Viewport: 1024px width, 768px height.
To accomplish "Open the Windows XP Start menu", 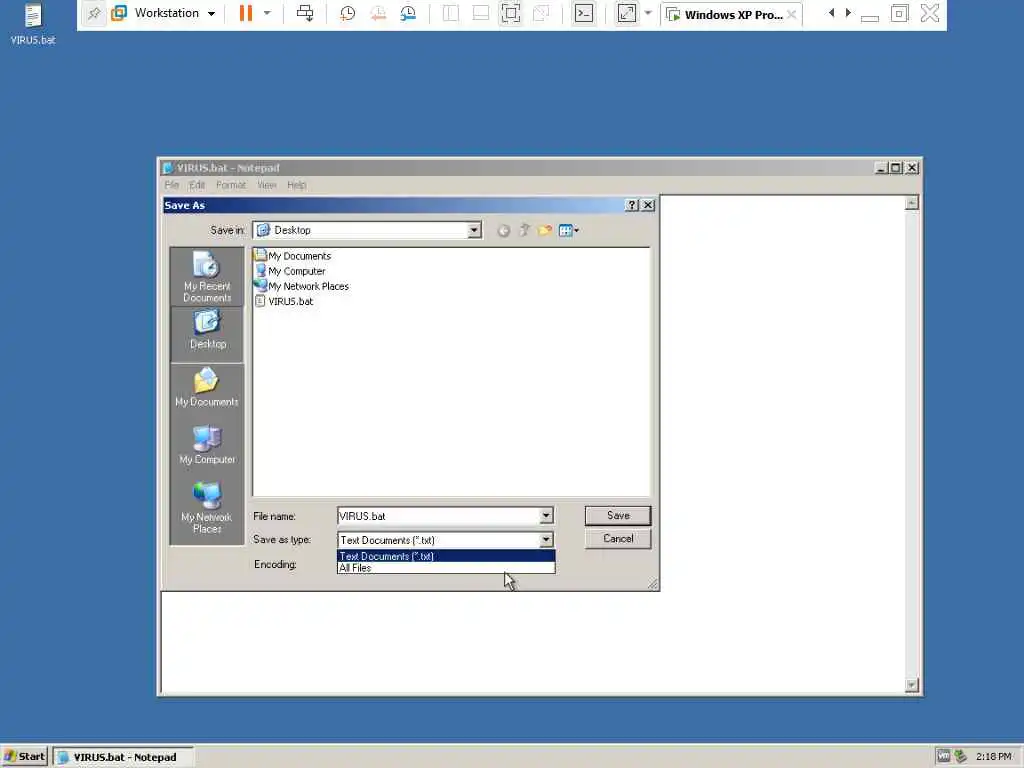I will coord(25,756).
